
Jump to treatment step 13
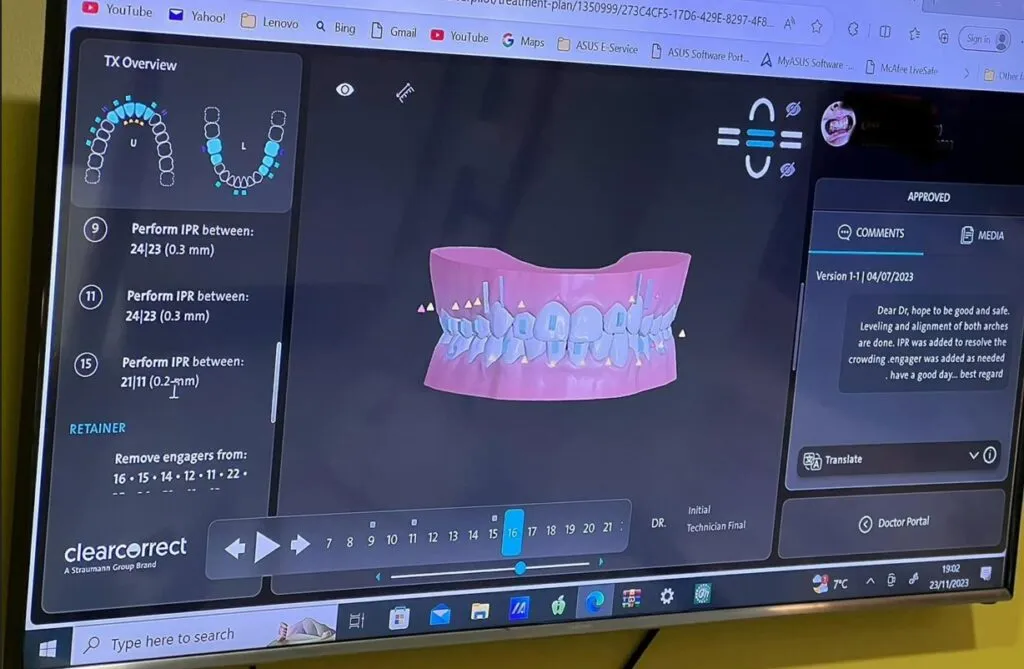(x=453, y=536)
